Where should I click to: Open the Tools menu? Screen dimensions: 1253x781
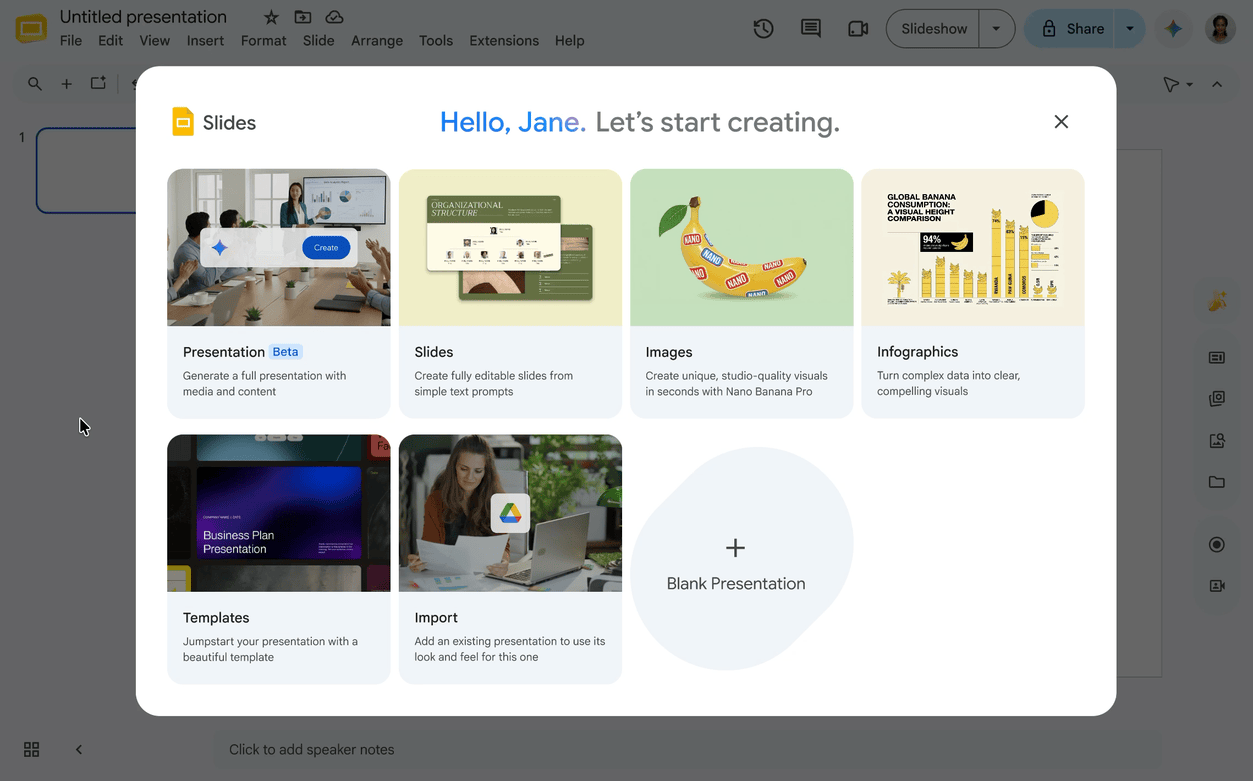[x=436, y=41]
